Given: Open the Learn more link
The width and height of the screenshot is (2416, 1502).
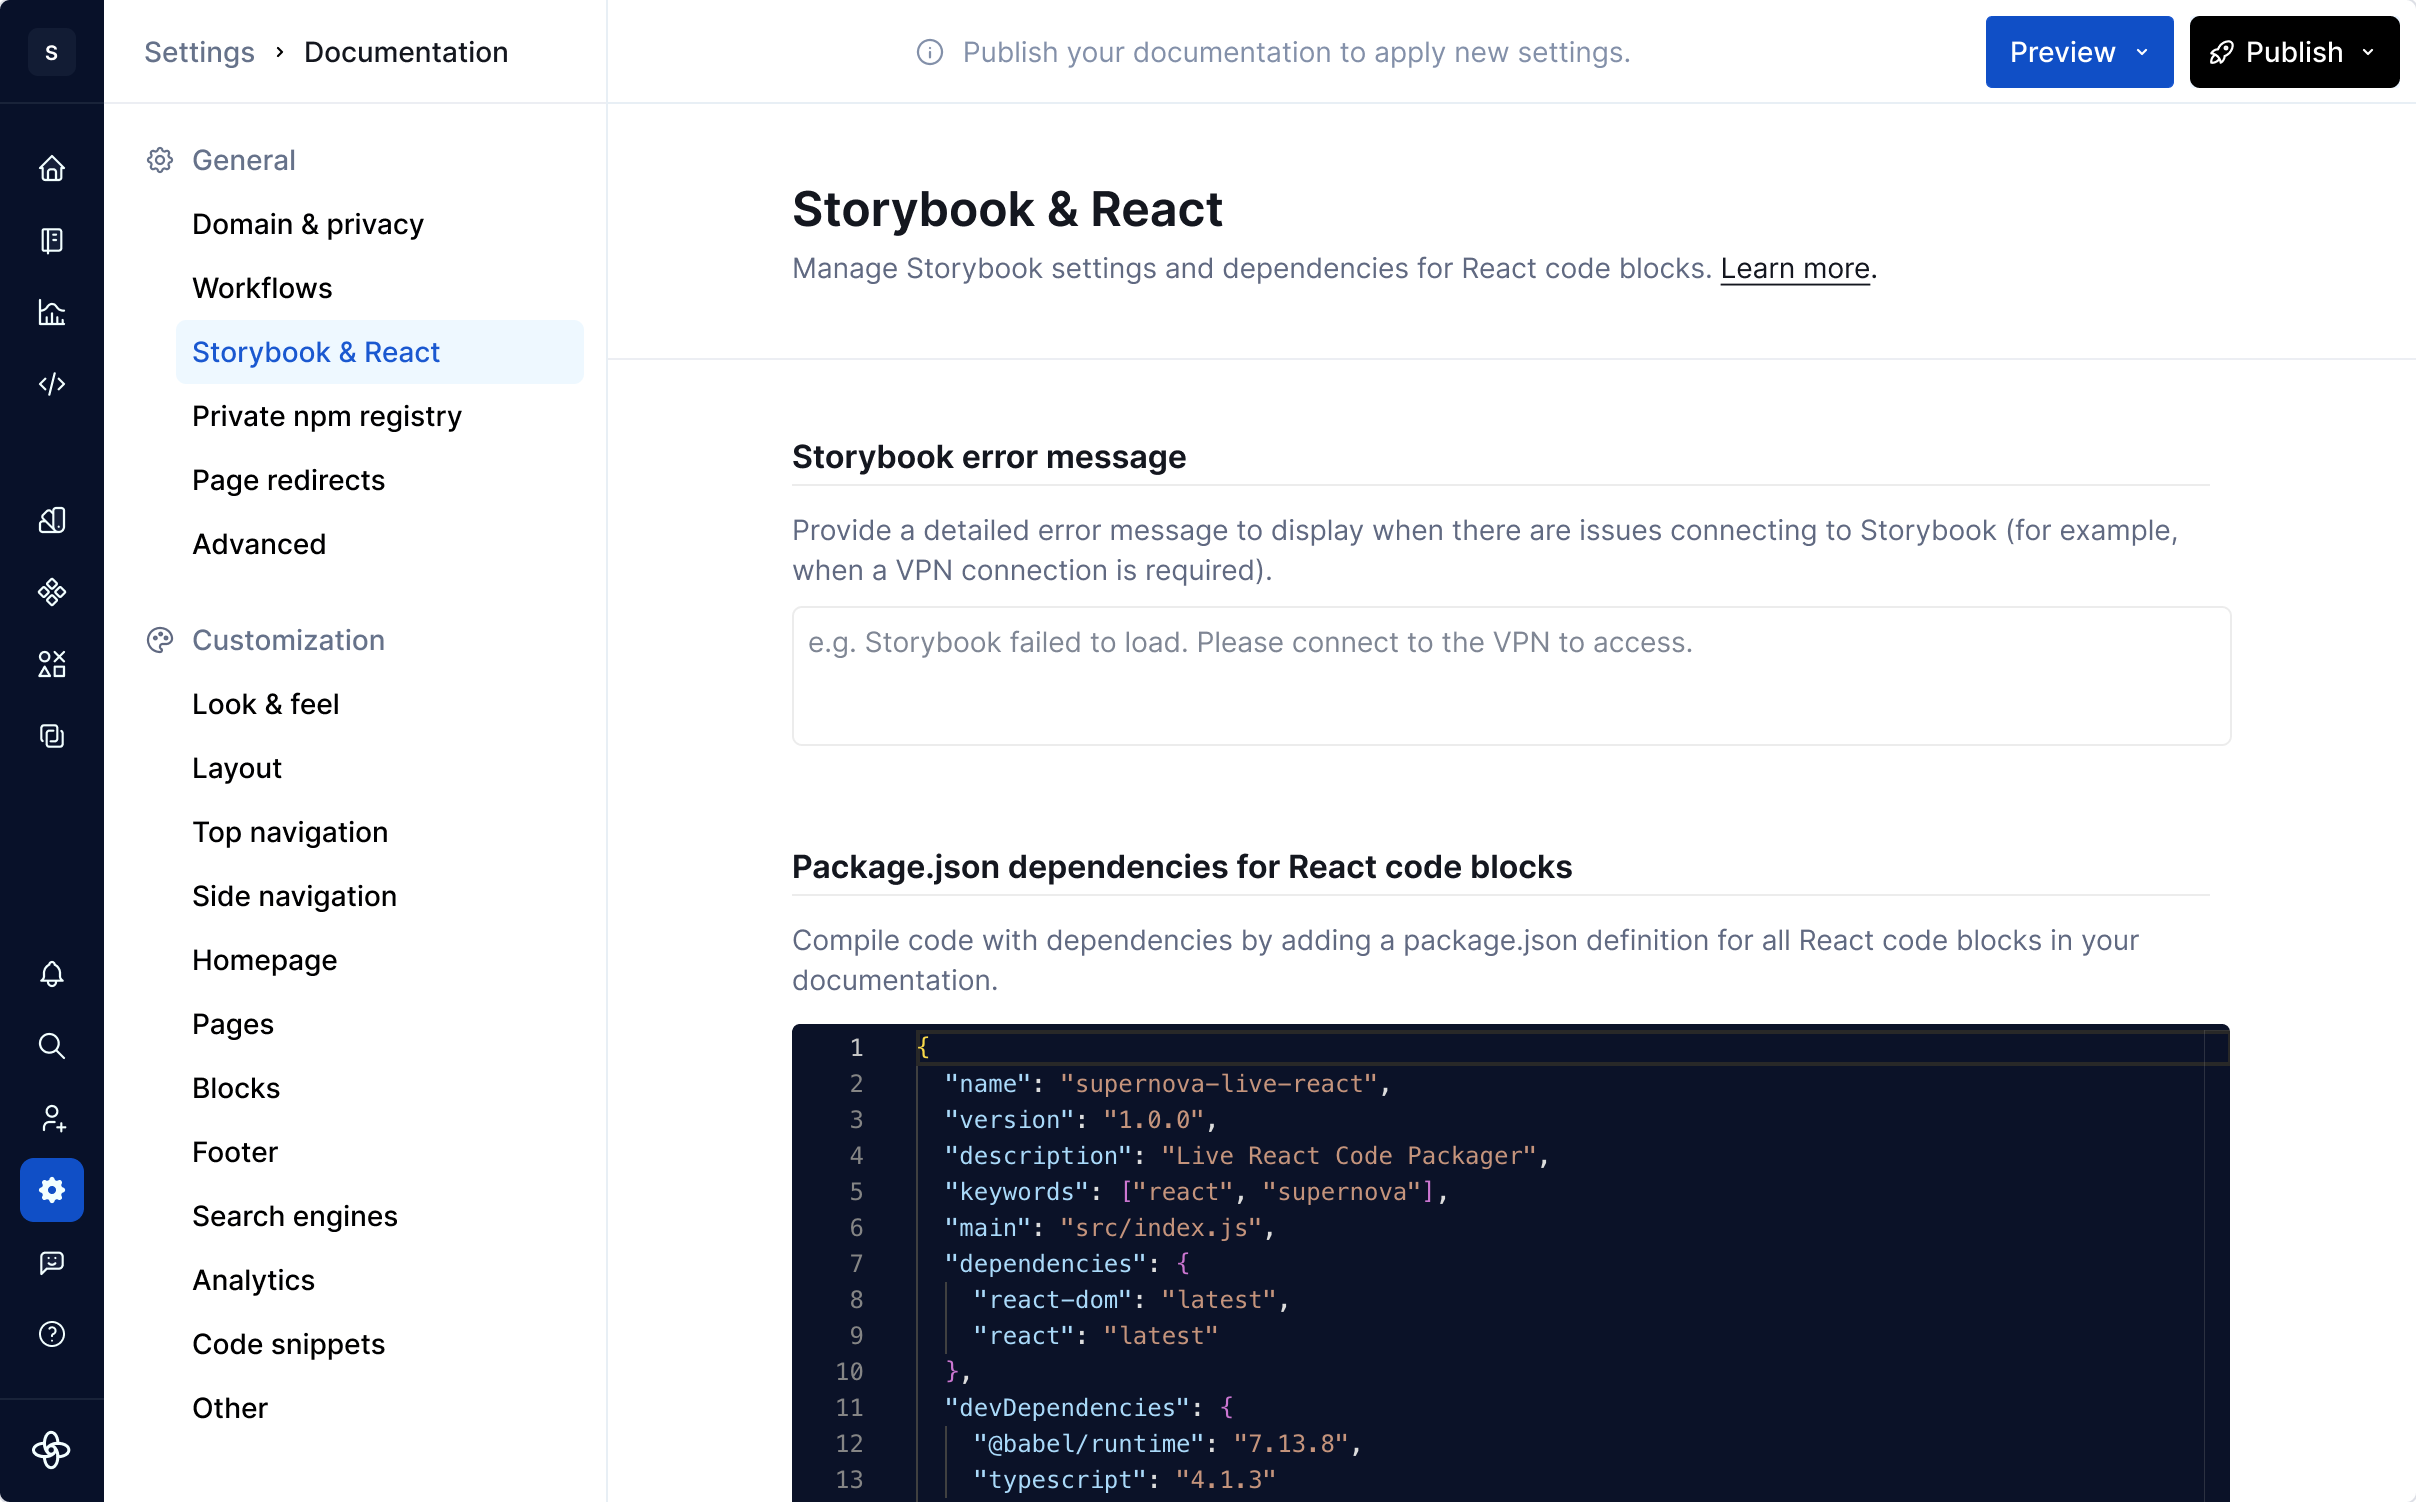Looking at the screenshot, I should tap(1795, 268).
